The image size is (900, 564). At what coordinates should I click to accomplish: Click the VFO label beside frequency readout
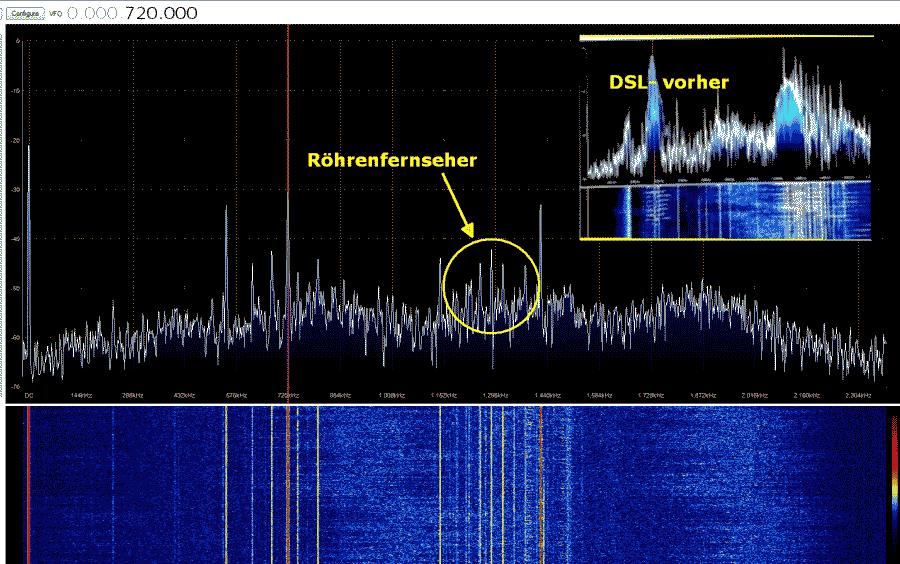(56, 13)
